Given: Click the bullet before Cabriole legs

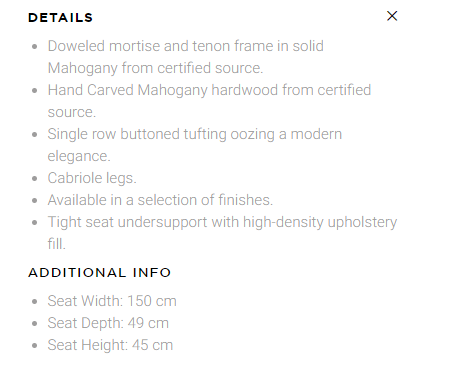Looking at the screenshot, I should [35, 179].
